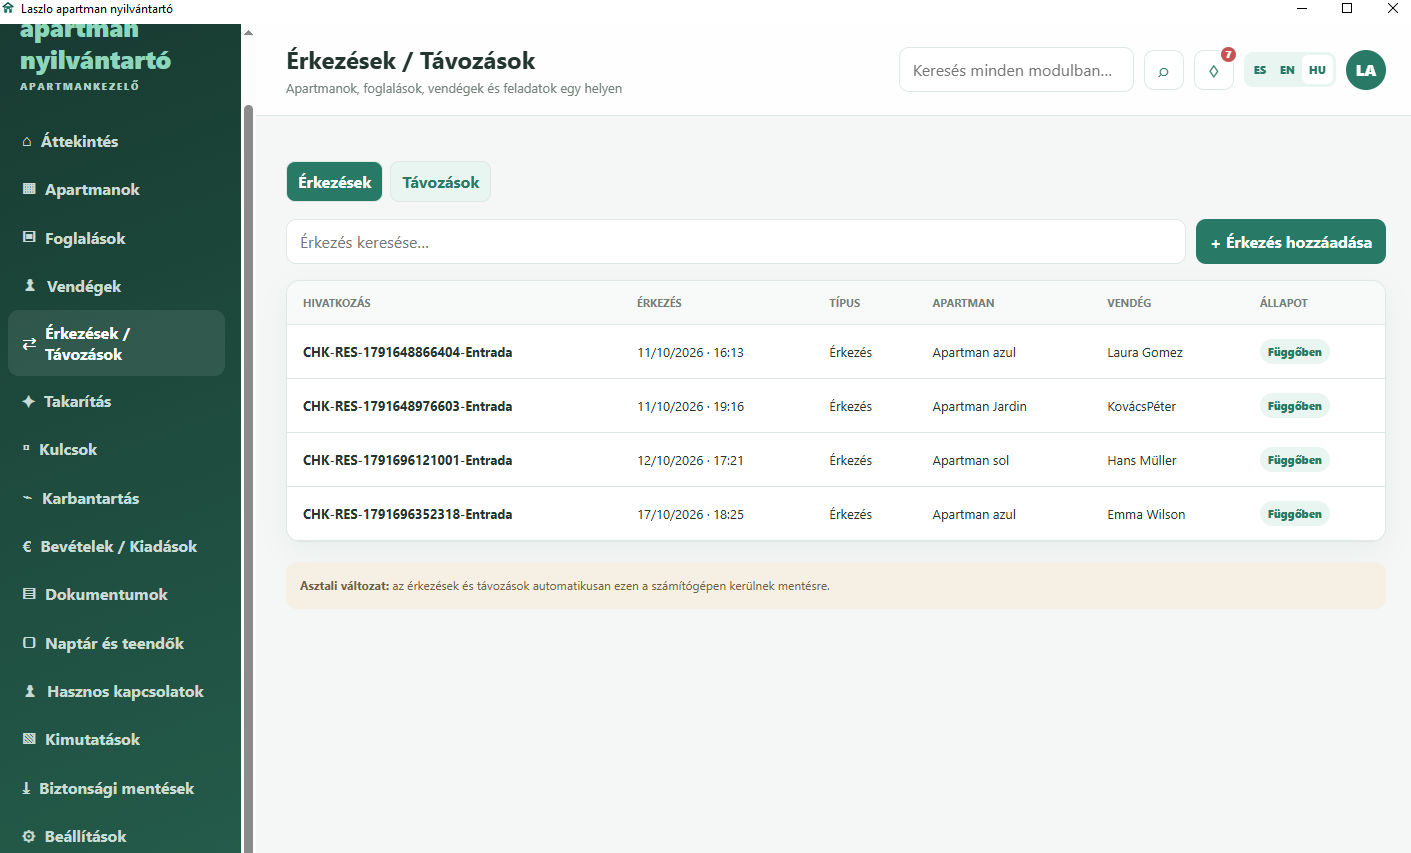Focus the Keresés minden modulban field
Viewport: 1411px width, 853px height.
point(1016,70)
